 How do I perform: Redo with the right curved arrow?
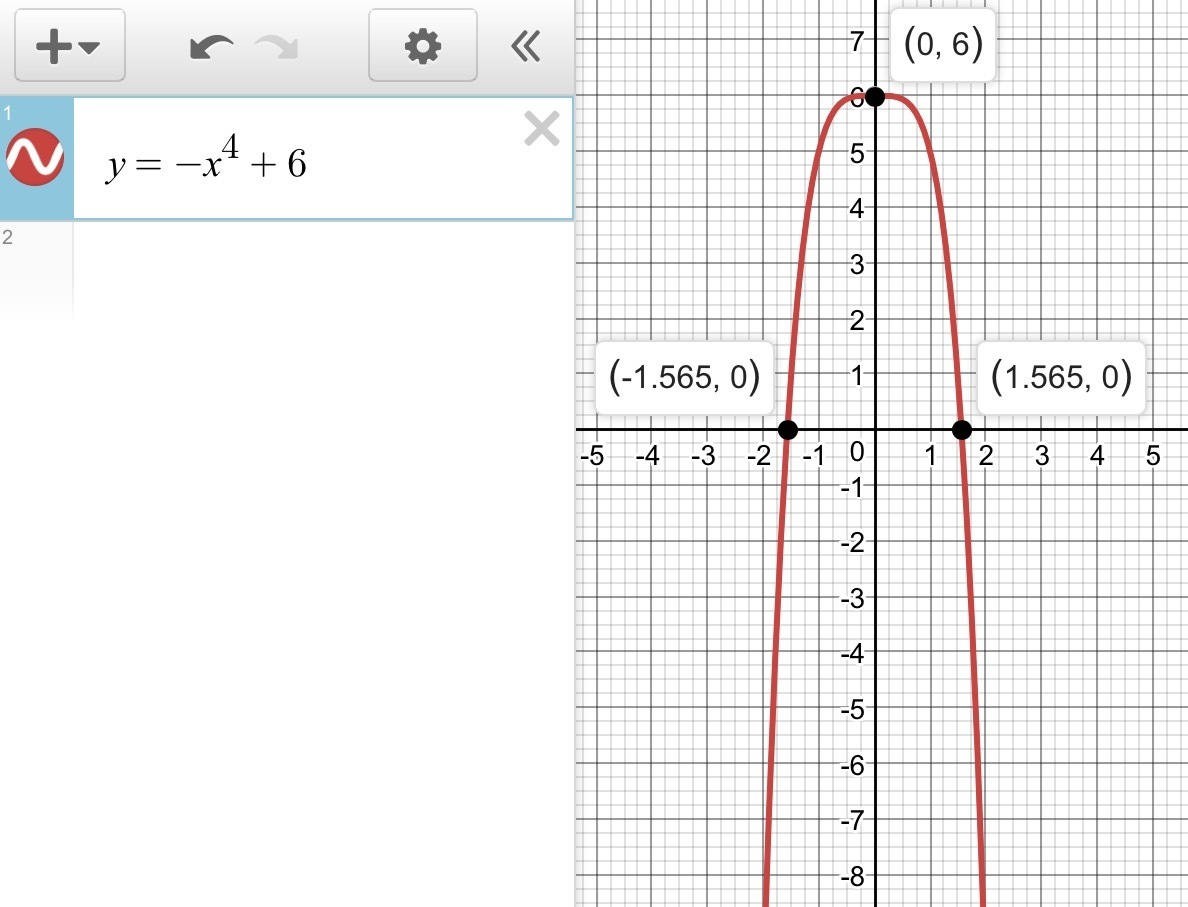point(277,47)
